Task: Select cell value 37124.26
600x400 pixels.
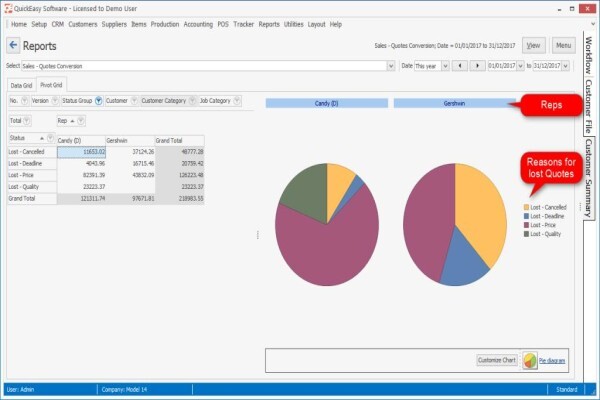Action: (x=130, y=152)
